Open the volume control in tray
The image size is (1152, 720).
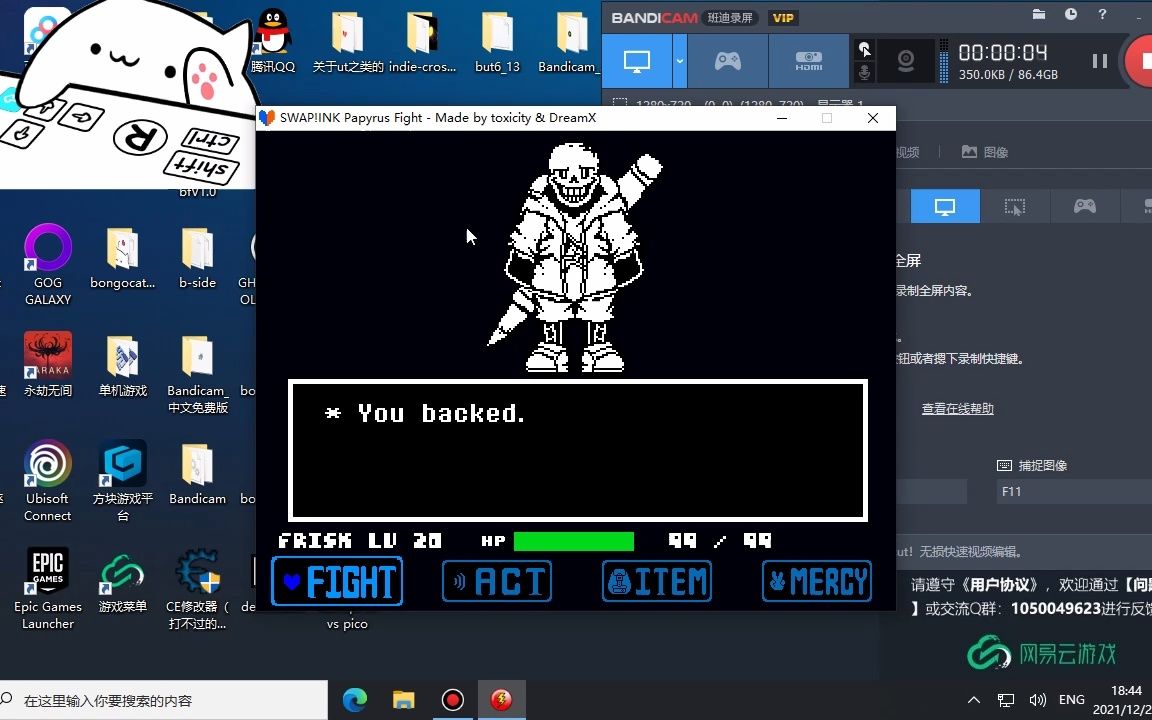click(1037, 700)
